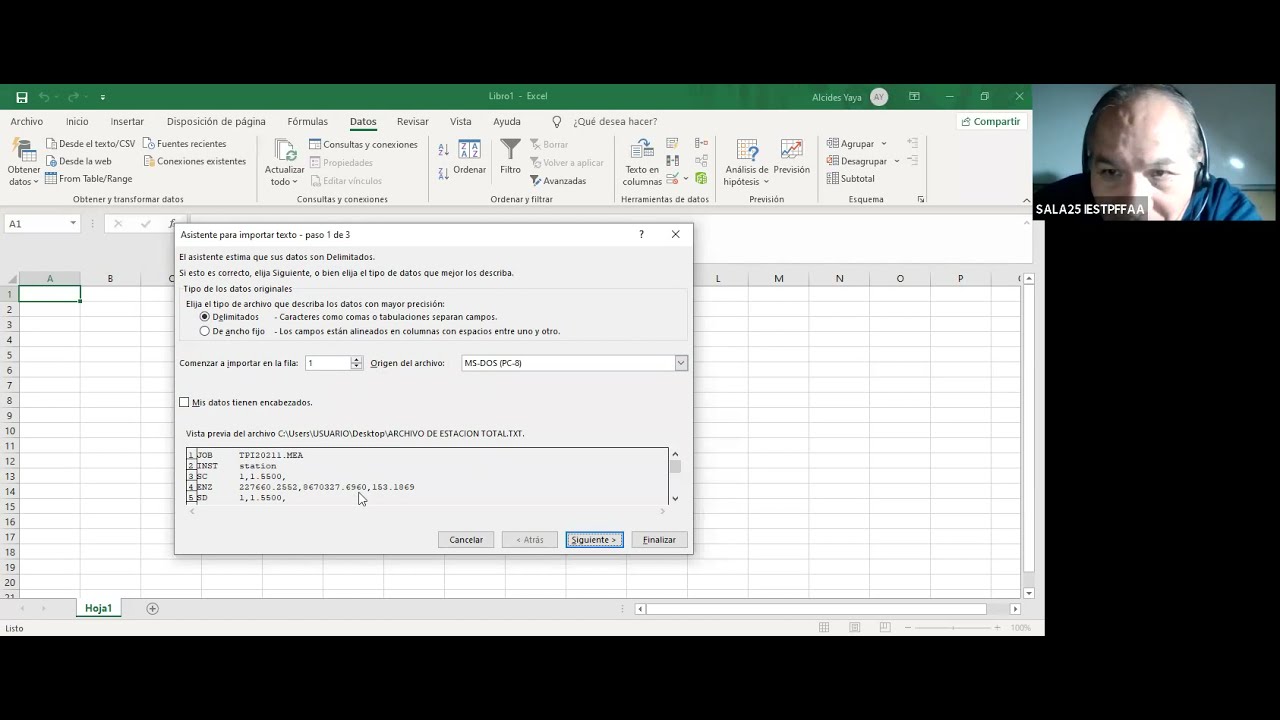Add a new sheet with plus icon

(152, 608)
